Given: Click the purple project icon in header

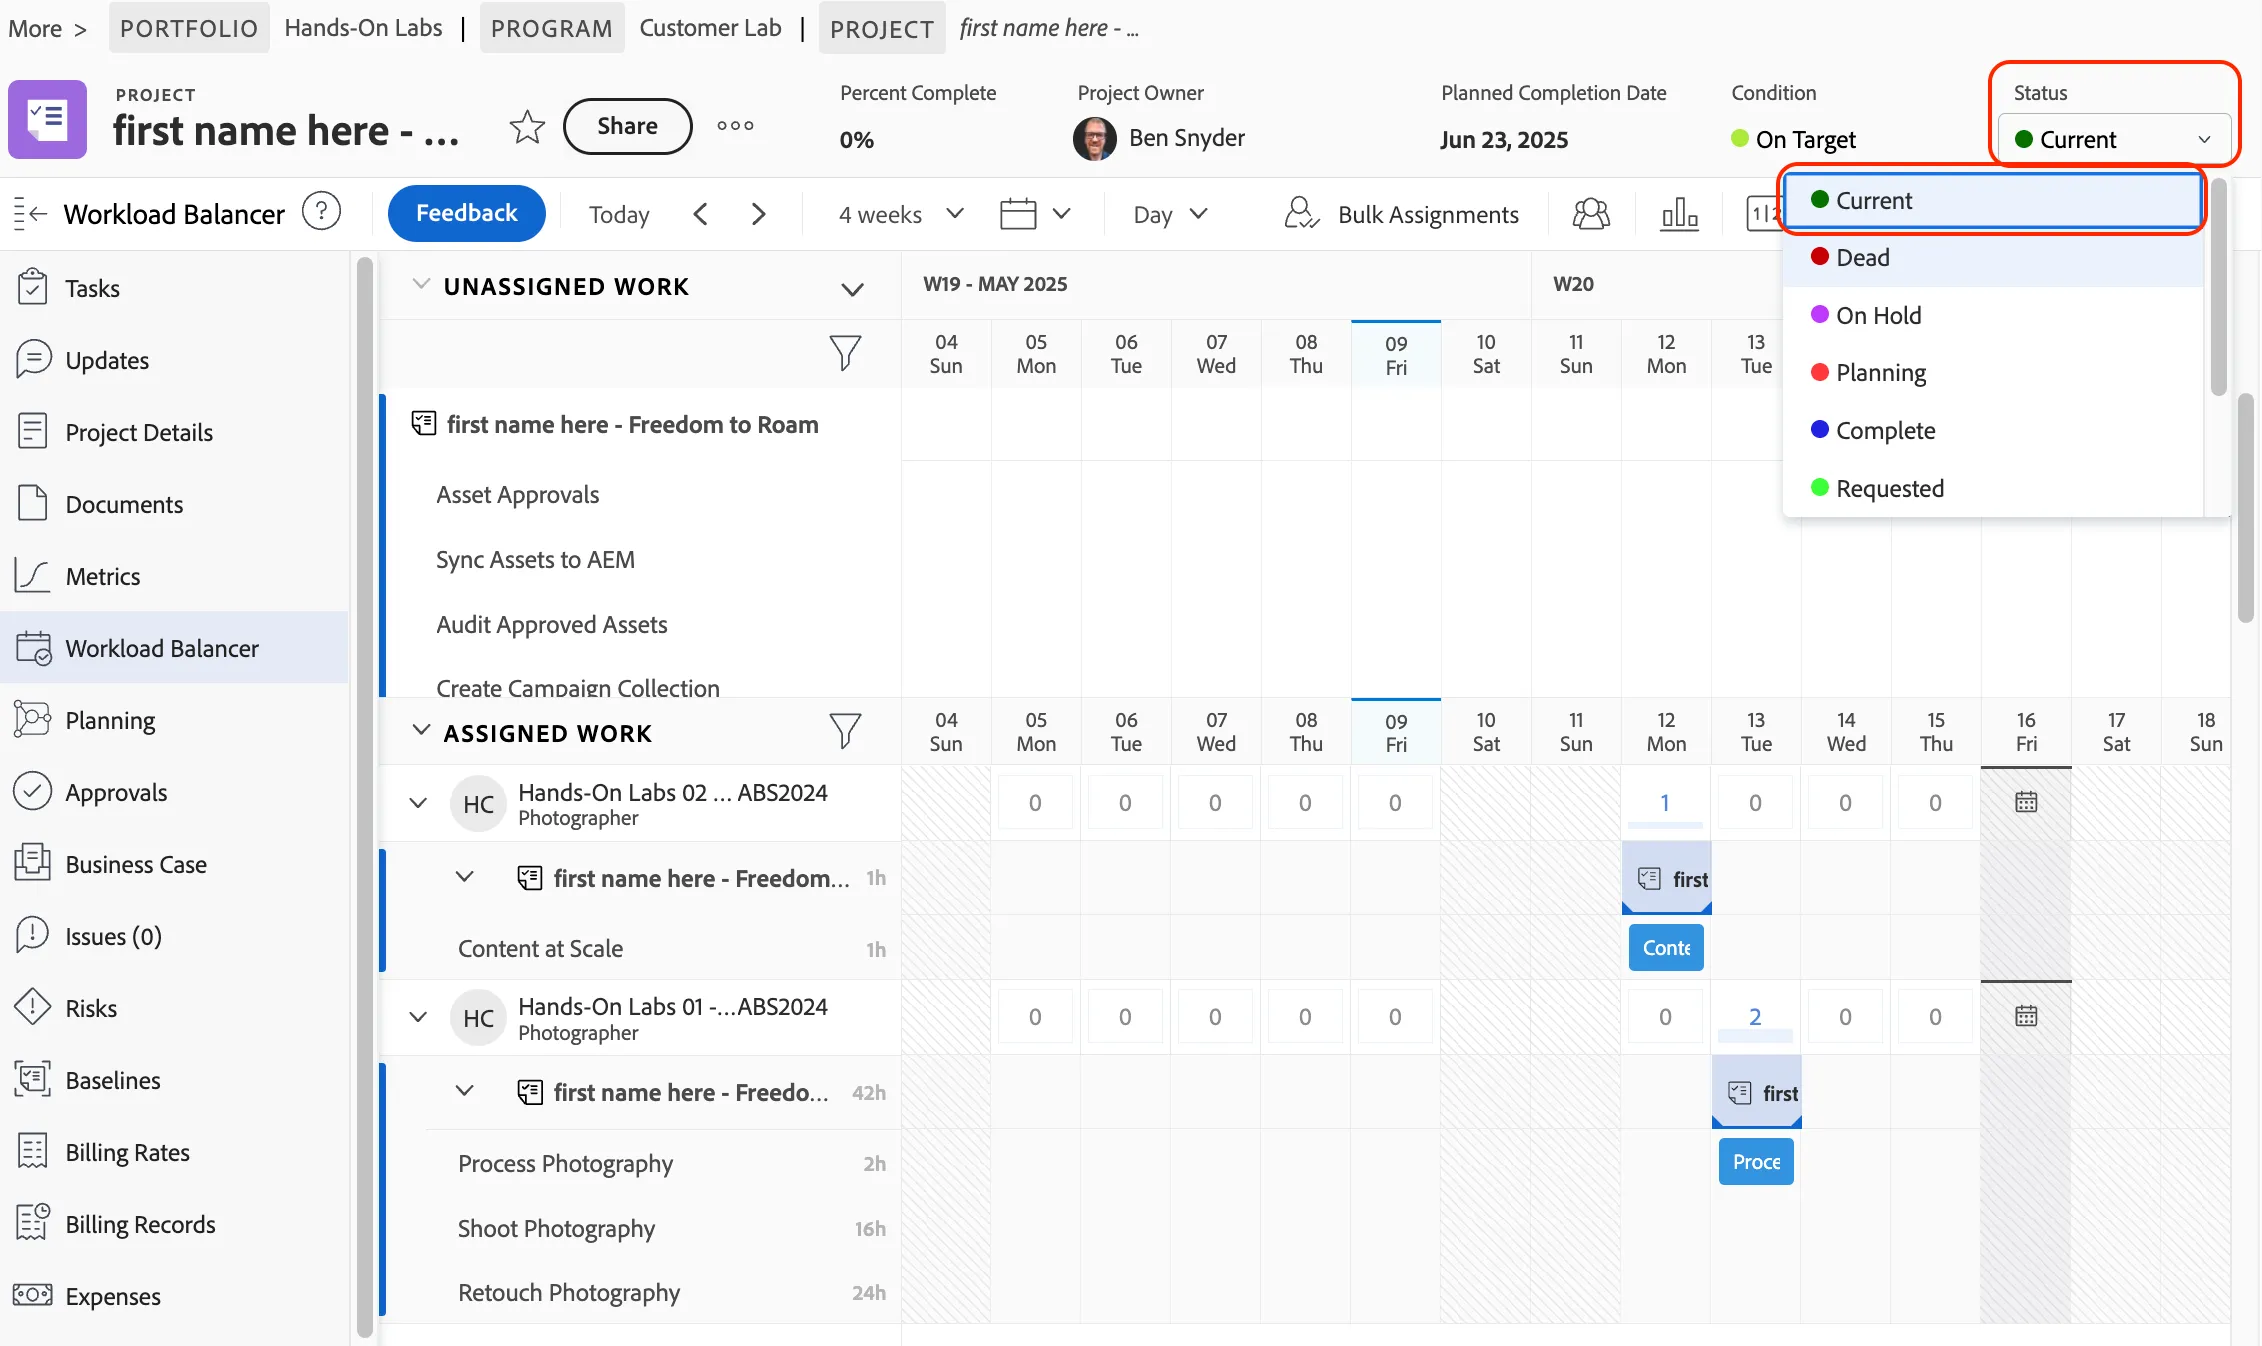Looking at the screenshot, I should click(48, 119).
